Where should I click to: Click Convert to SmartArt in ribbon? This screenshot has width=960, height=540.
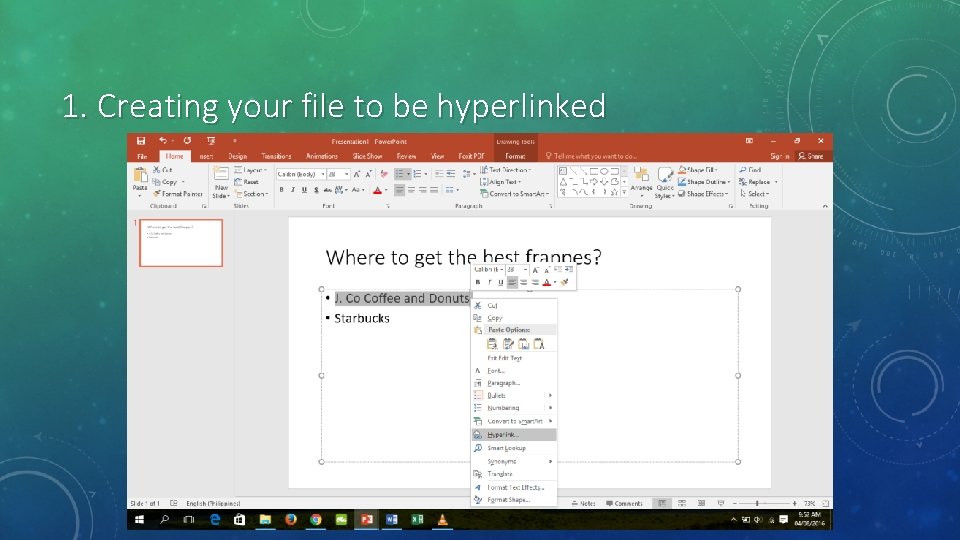pos(514,193)
